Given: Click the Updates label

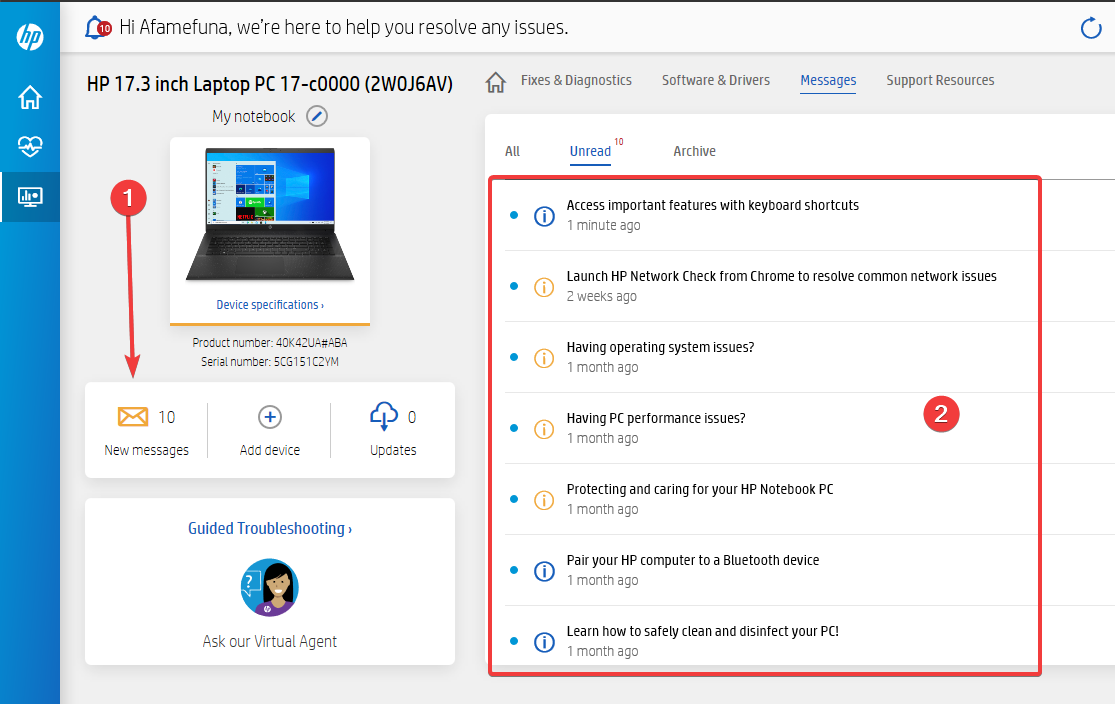Looking at the screenshot, I should [x=393, y=450].
